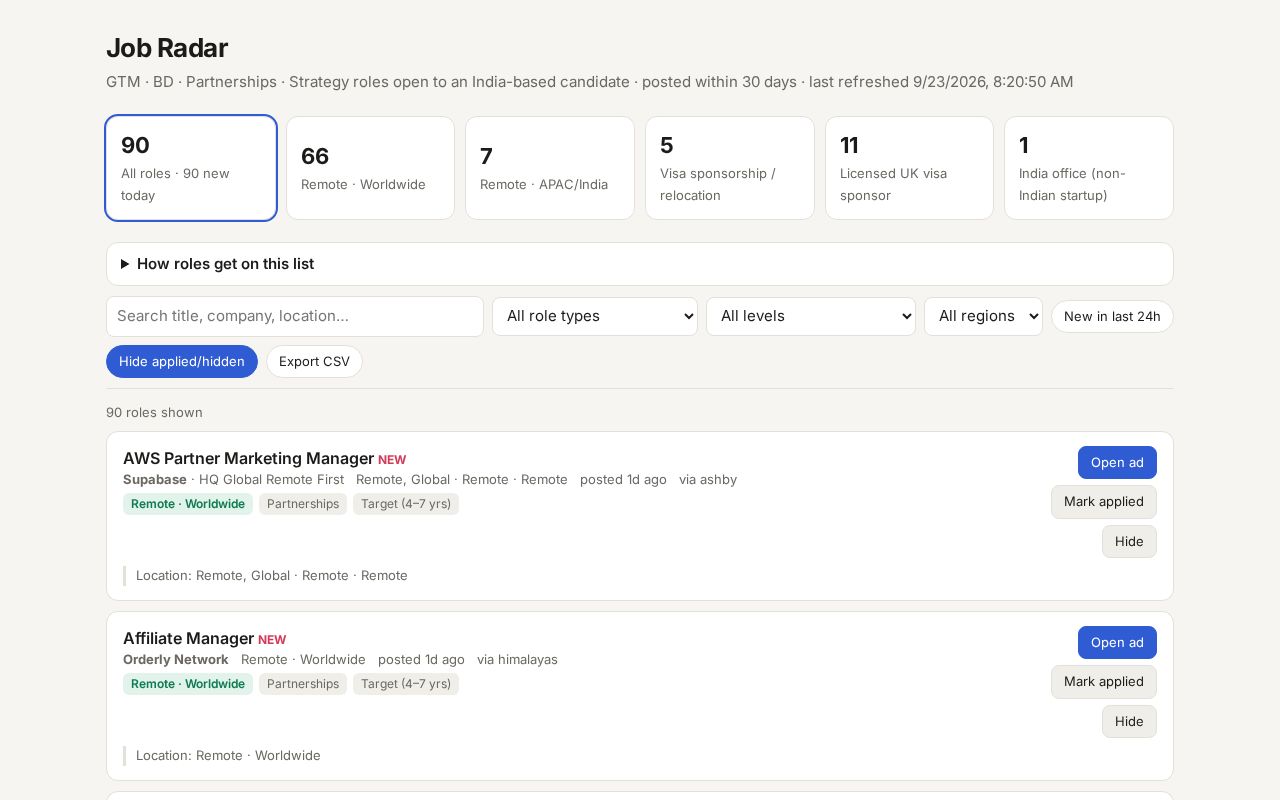Filter by Remote · Worldwide card
This screenshot has width=1280, height=800.
click(370, 168)
